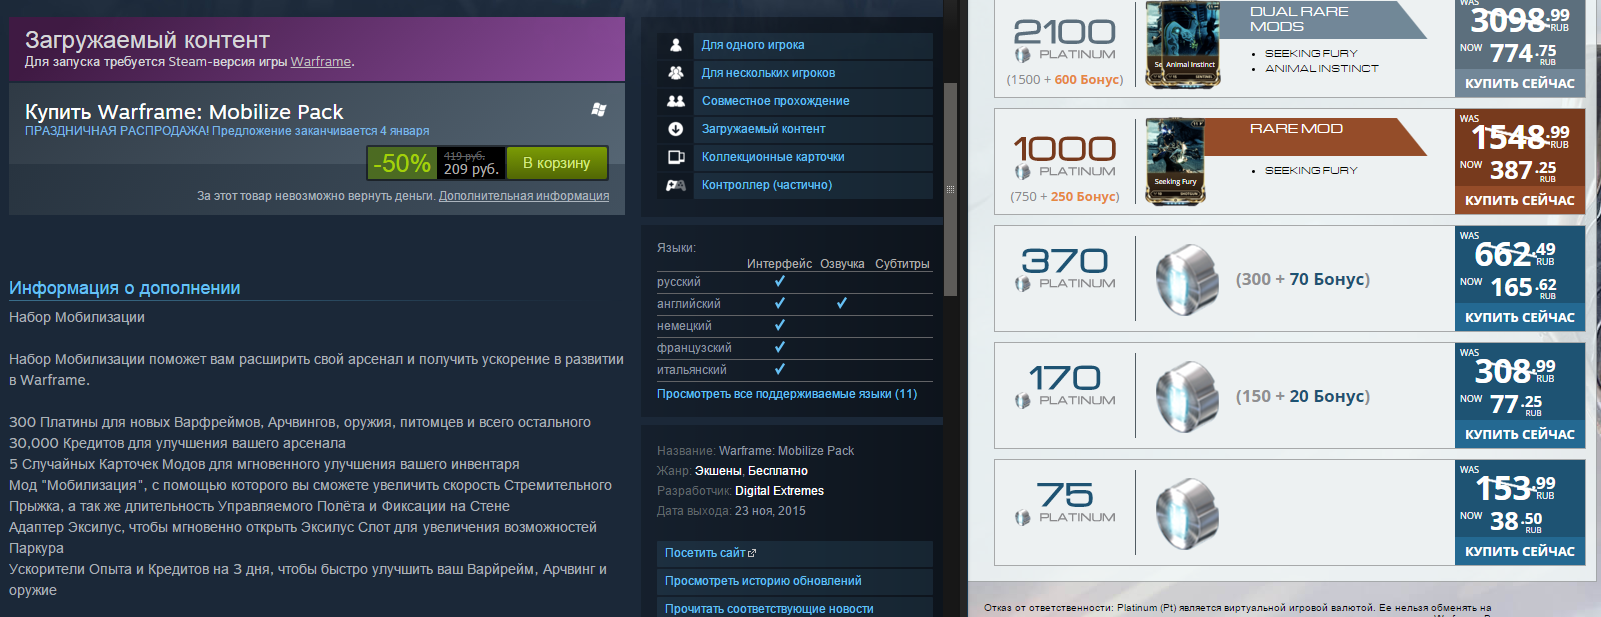1601x617 pixels.
Task: Click the downloadable content arrow icon
Action: pos(676,129)
